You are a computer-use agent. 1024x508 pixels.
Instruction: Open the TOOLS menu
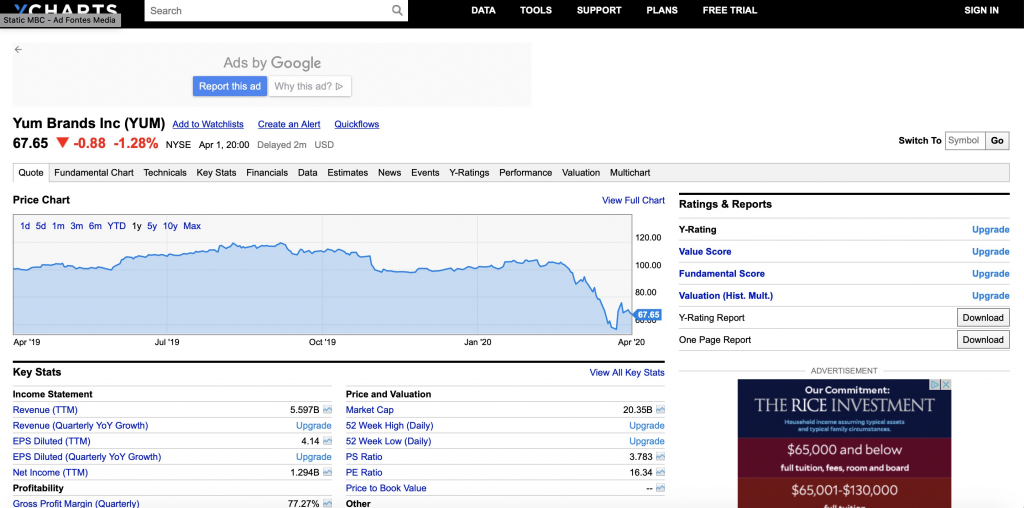click(x=536, y=10)
